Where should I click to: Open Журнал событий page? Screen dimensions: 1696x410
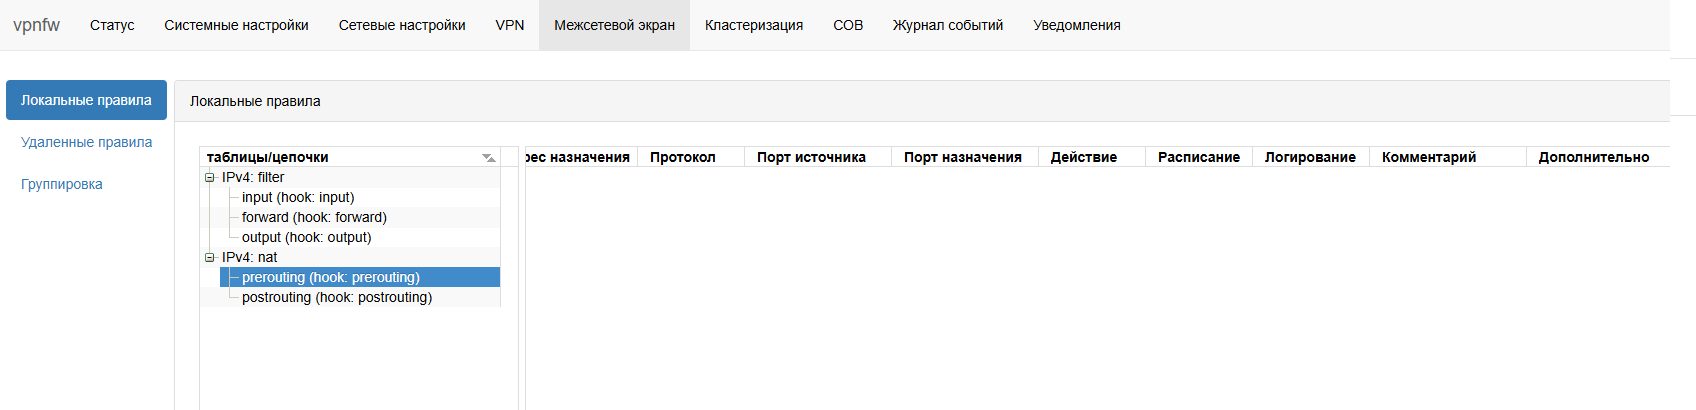tap(948, 25)
